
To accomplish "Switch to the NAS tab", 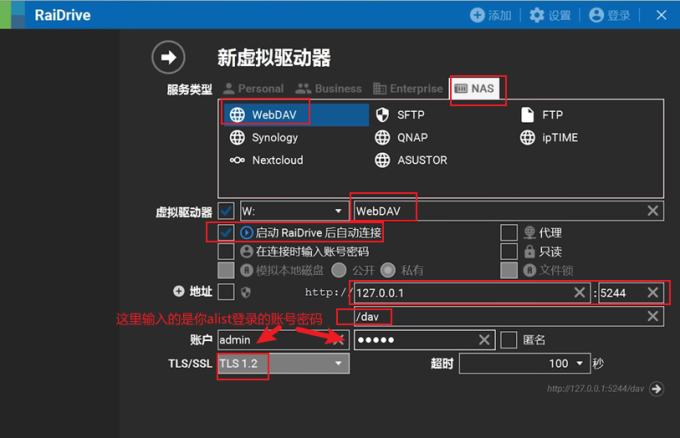I will [x=474, y=88].
